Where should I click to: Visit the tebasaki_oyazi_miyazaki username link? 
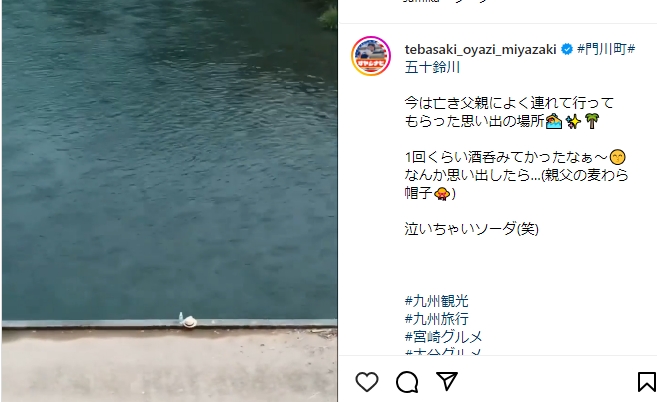[481, 49]
